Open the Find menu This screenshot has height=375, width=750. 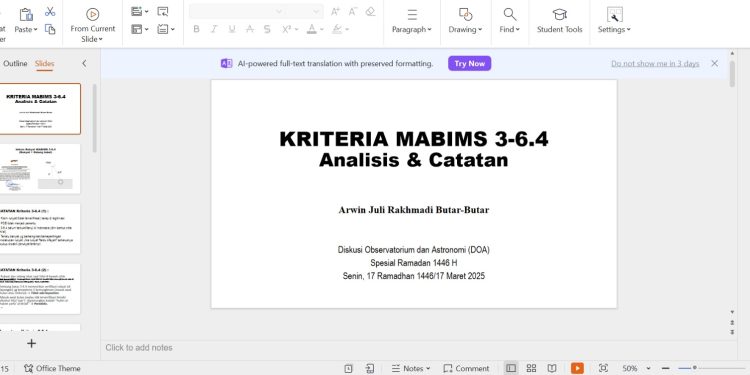click(510, 22)
